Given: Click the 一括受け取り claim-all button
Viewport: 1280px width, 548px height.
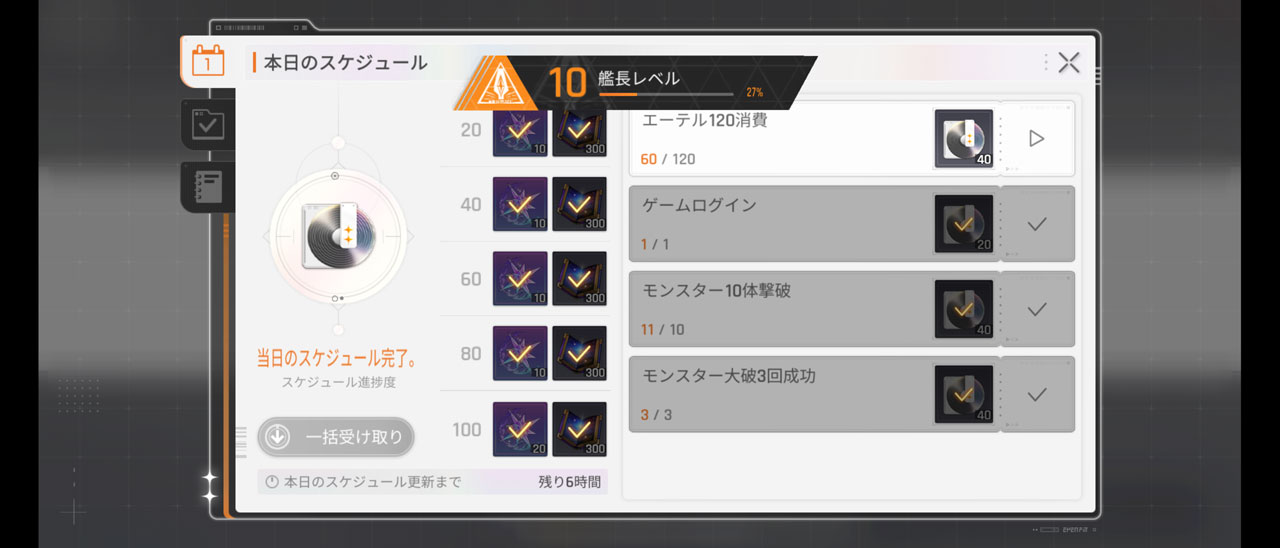Looking at the screenshot, I should 336,437.
